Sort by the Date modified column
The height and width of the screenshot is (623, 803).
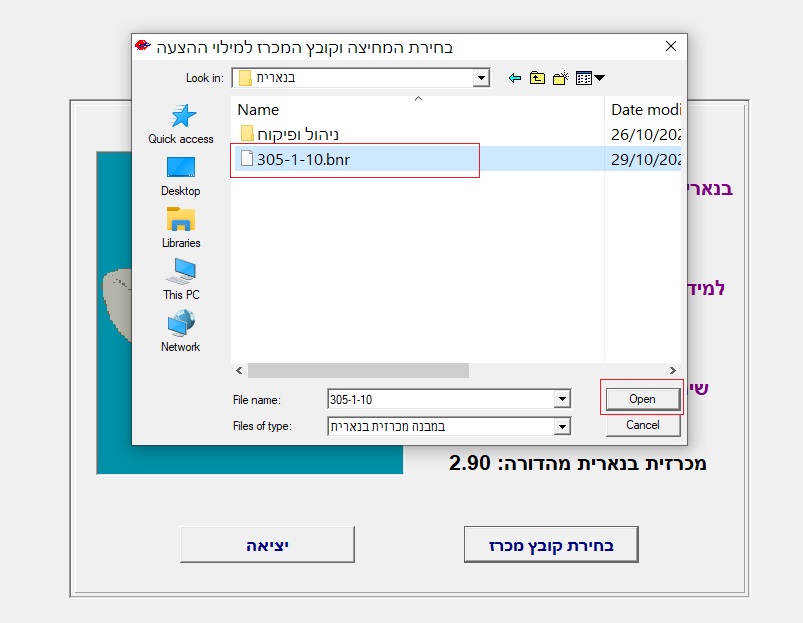pyautogui.click(x=645, y=110)
